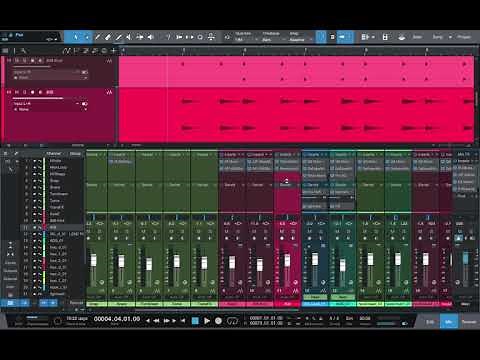Open the Sends dropdown on selected red channel
Screen dimensions: 480x360
(x=287, y=185)
